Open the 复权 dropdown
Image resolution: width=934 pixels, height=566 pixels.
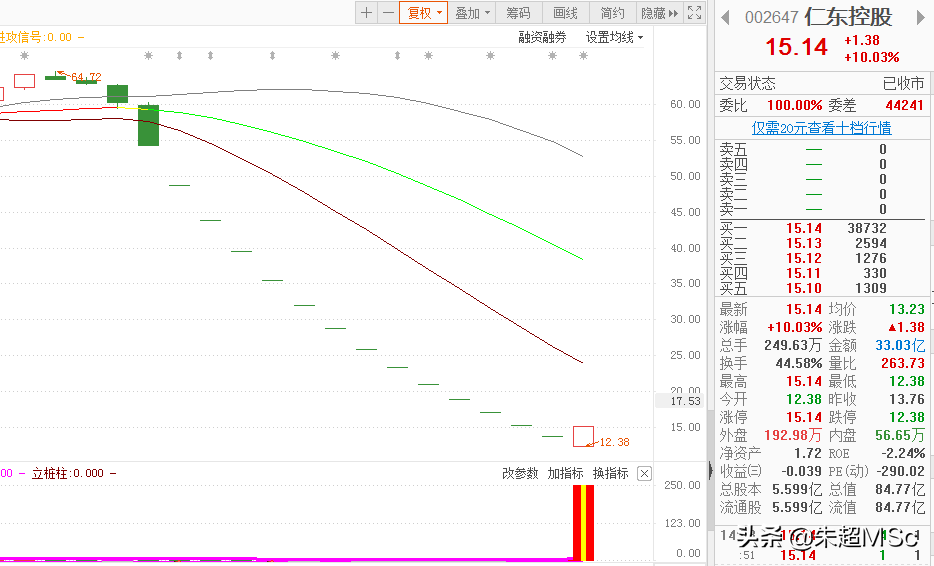(423, 13)
